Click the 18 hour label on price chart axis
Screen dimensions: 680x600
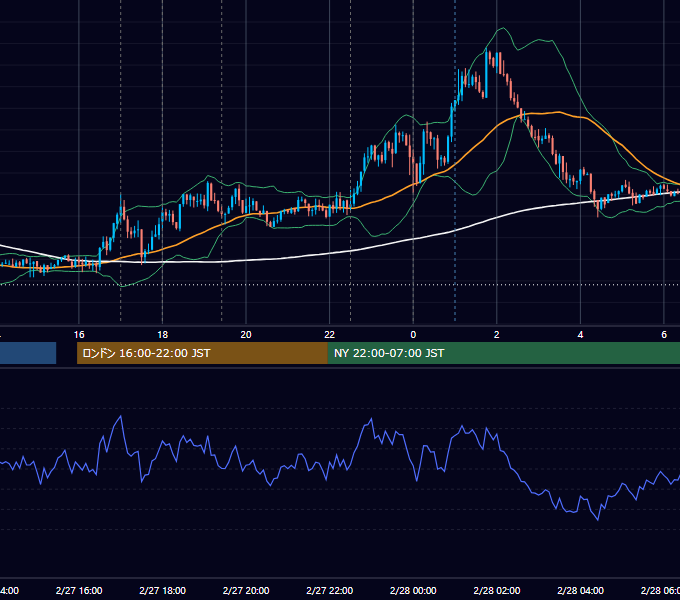click(163, 335)
